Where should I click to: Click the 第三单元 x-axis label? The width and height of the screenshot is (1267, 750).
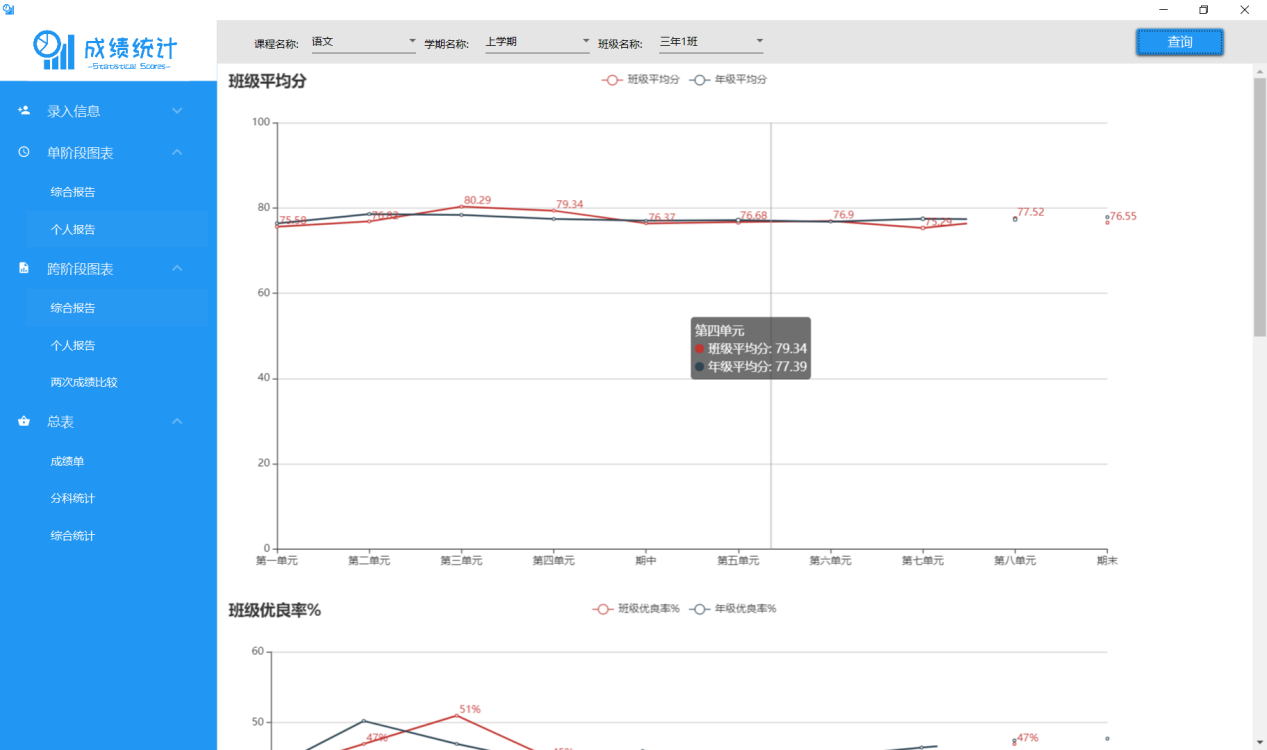click(x=461, y=561)
